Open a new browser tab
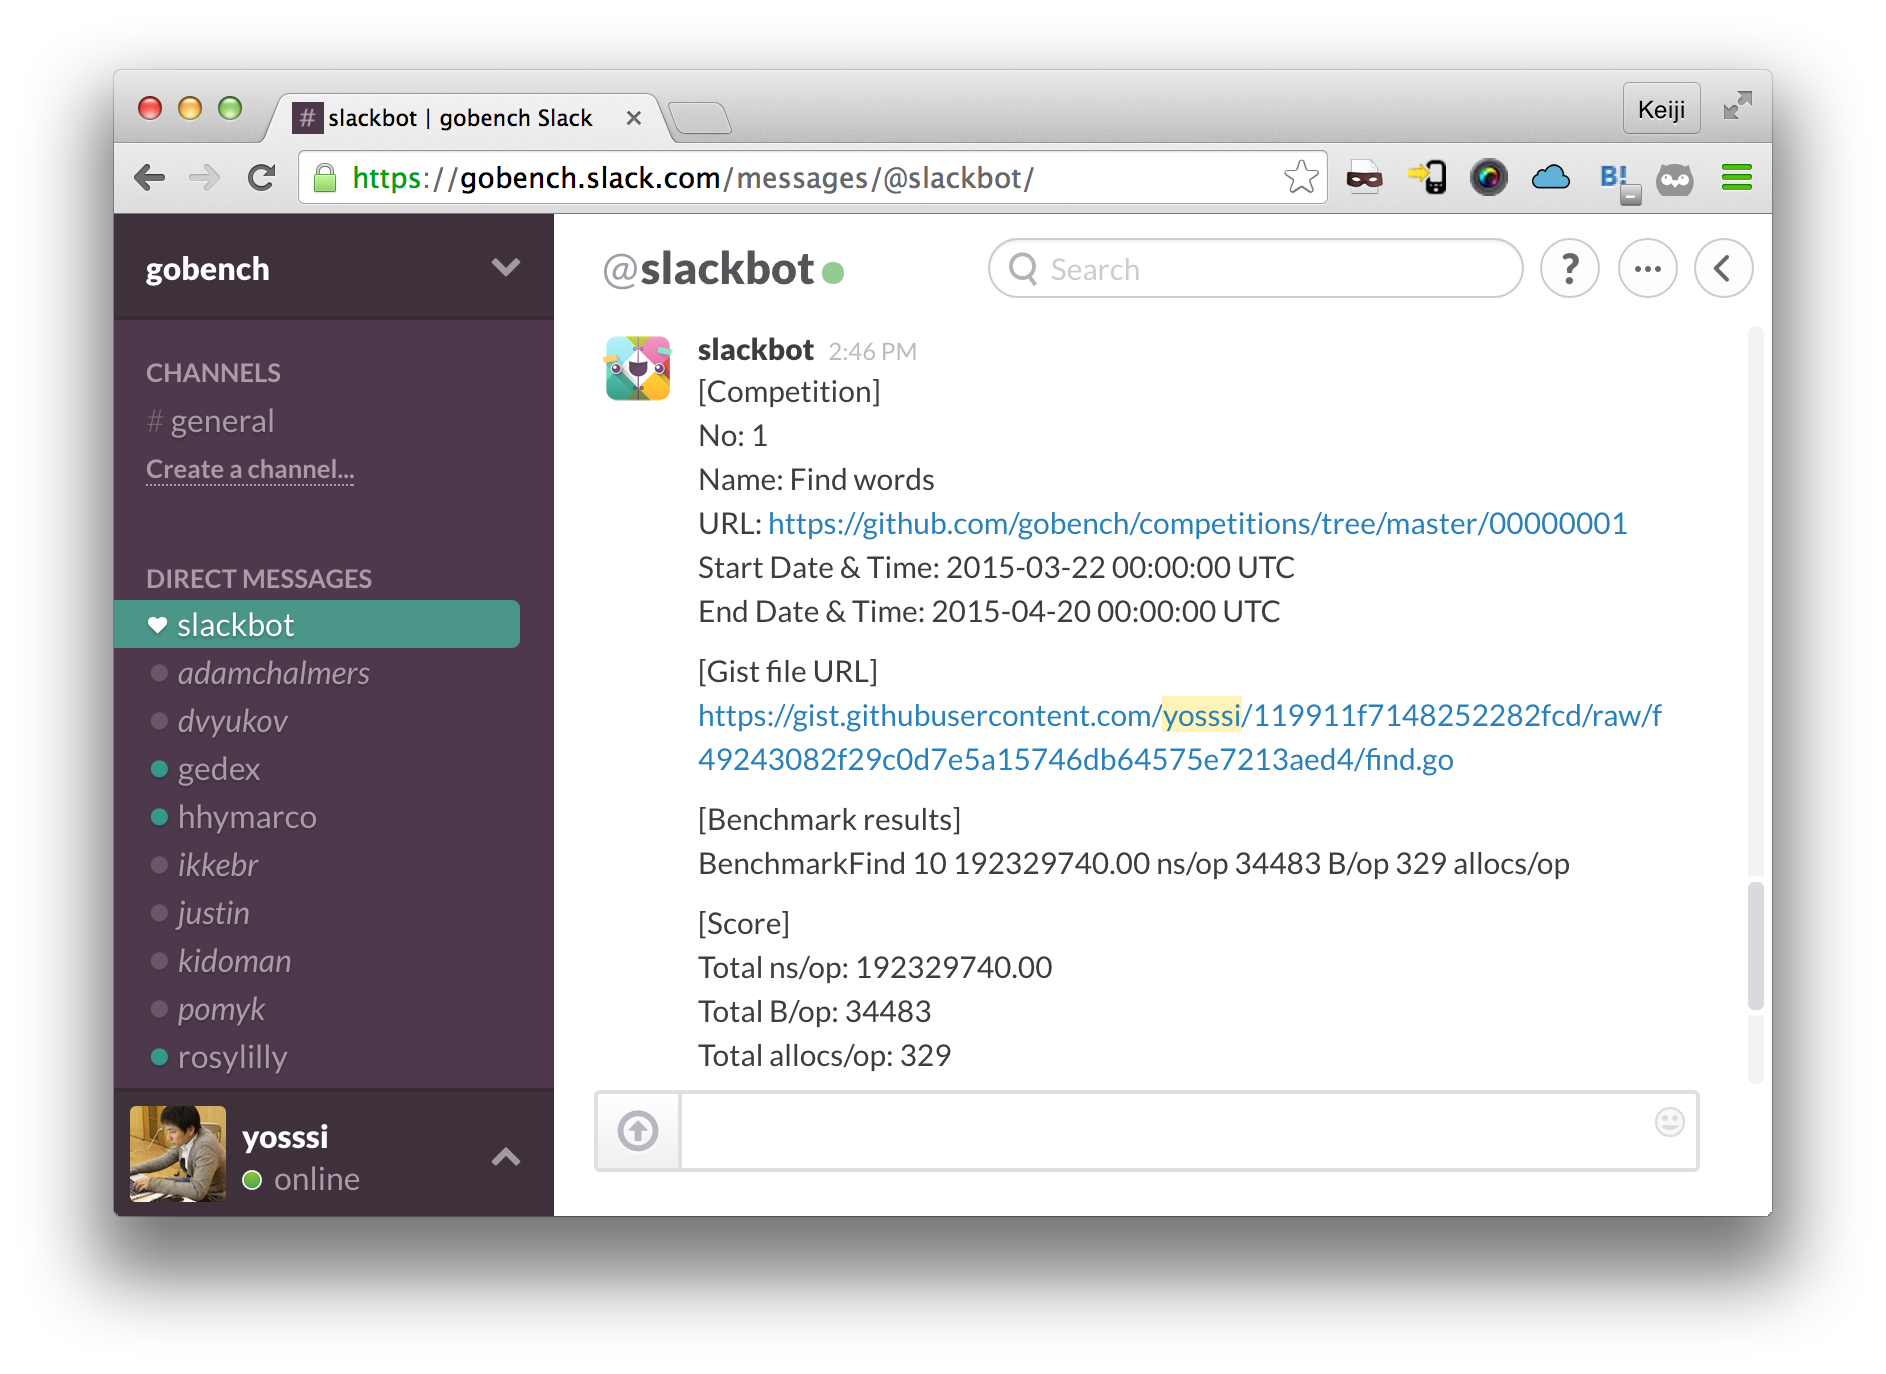1886x1374 pixels. 700,118
